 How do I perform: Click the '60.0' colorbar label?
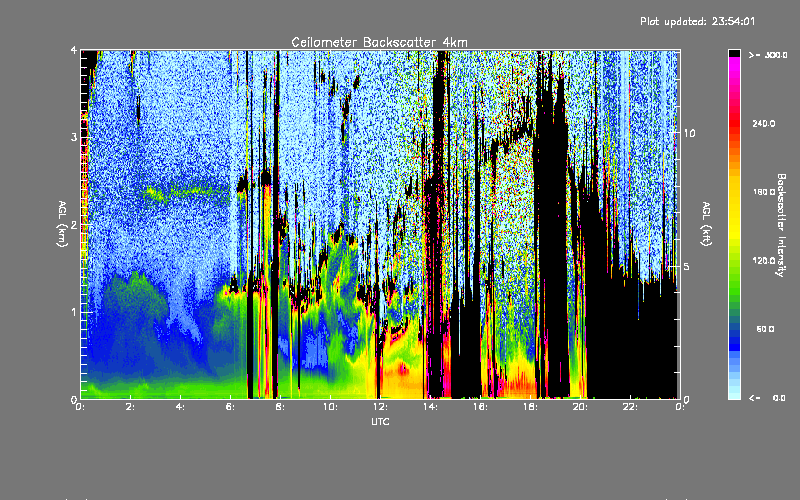(x=765, y=329)
